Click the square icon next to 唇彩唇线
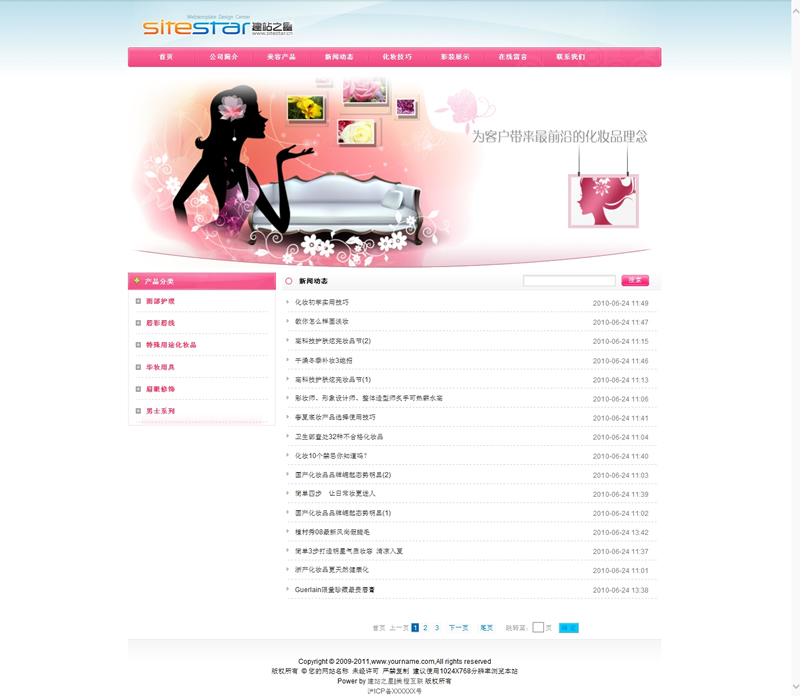800x696 pixels. coord(138,323)
